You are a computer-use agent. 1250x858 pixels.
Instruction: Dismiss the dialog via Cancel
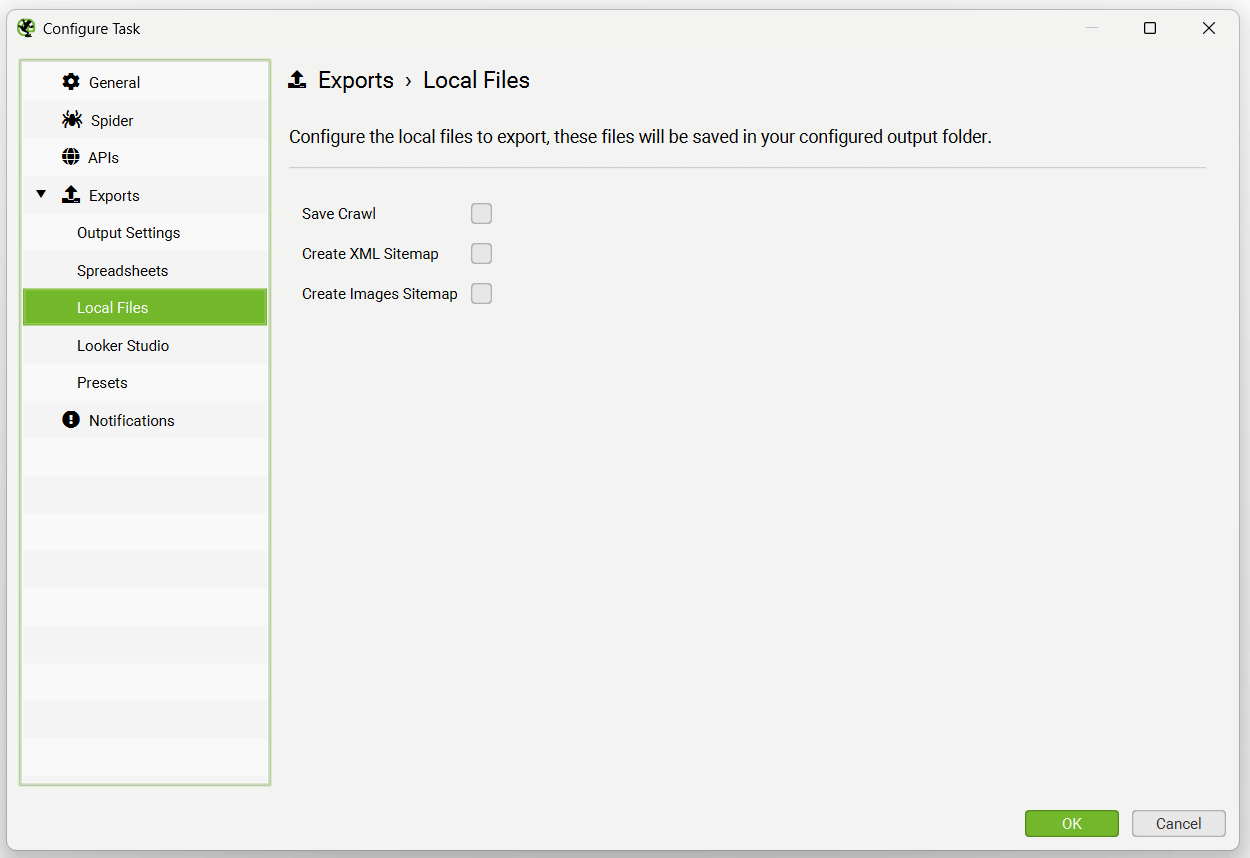[x=1178, y=823]
